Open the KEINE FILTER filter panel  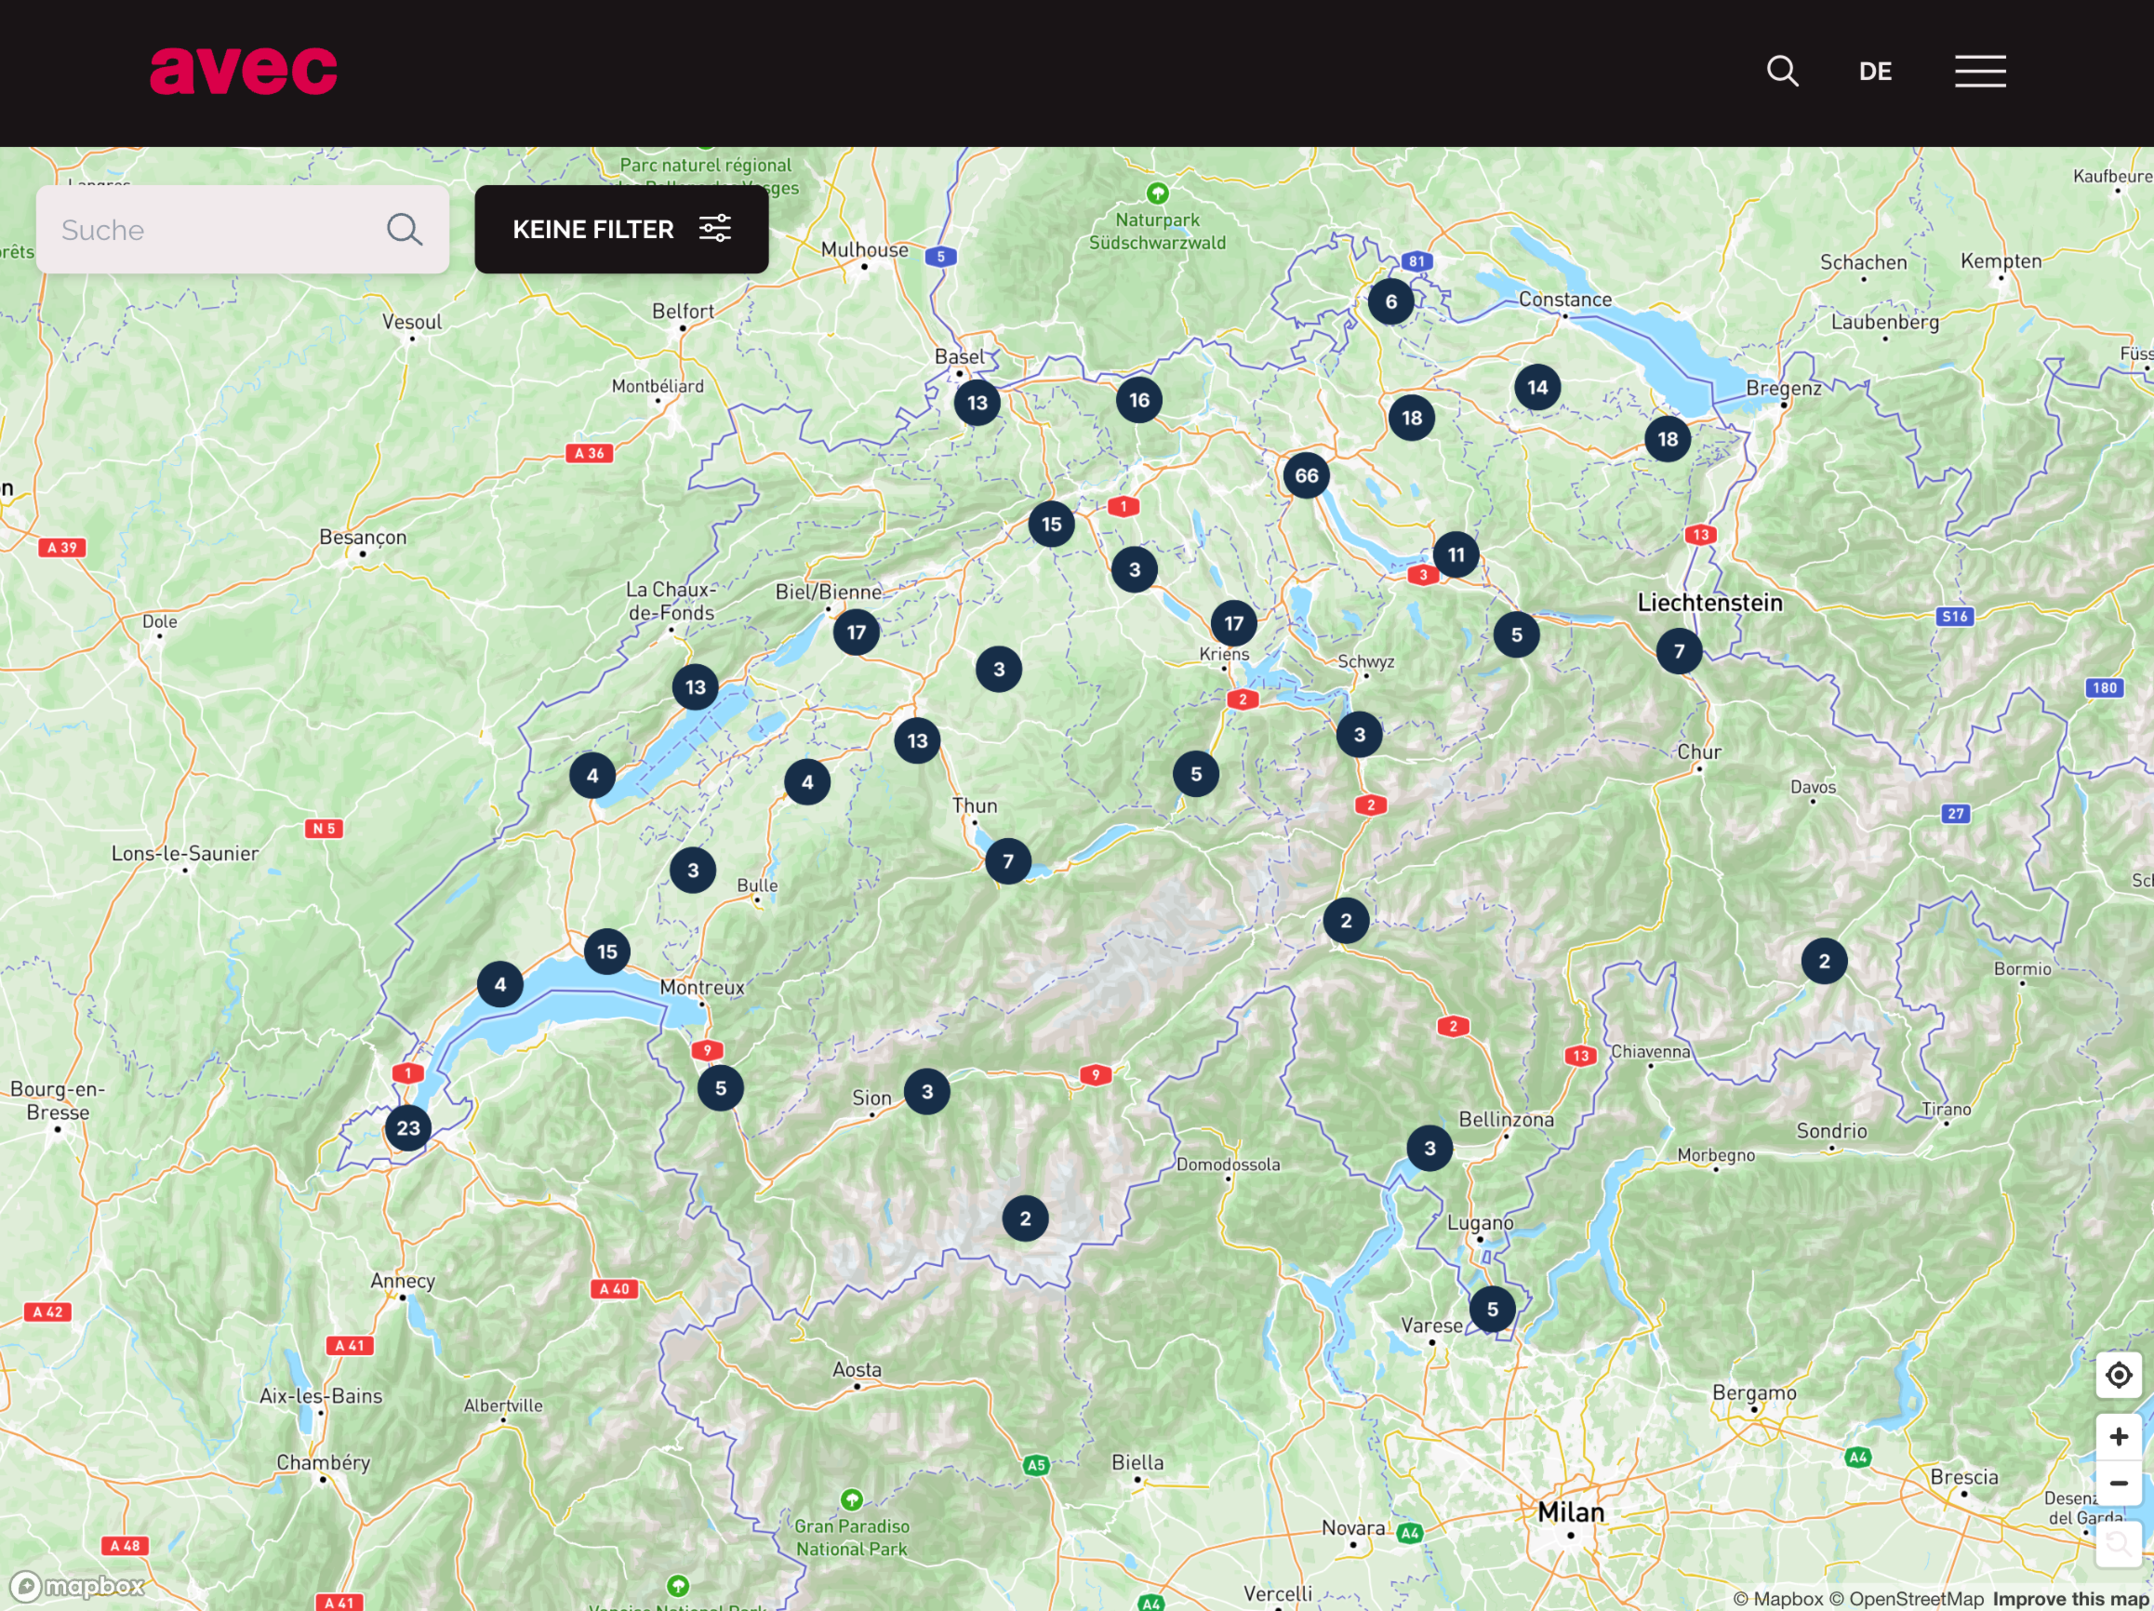(x=621, y=229)
